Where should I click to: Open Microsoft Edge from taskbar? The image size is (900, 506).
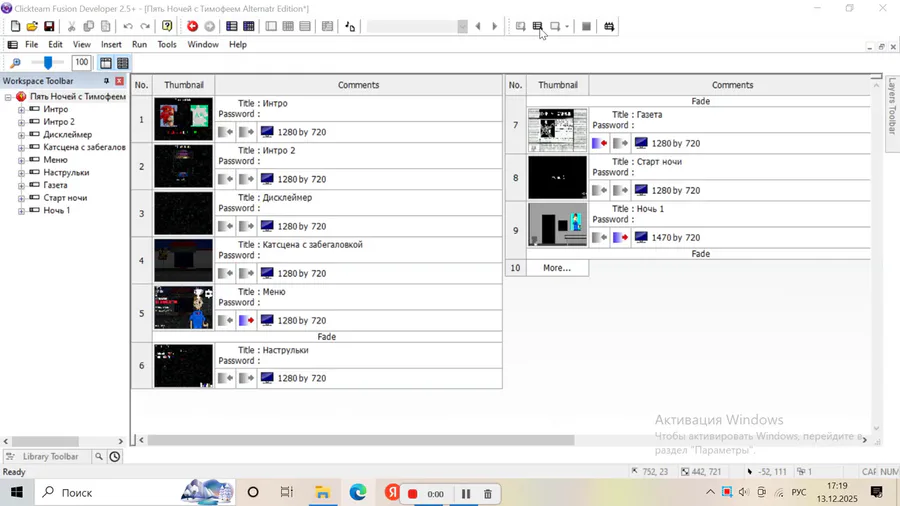coord(358,493)
